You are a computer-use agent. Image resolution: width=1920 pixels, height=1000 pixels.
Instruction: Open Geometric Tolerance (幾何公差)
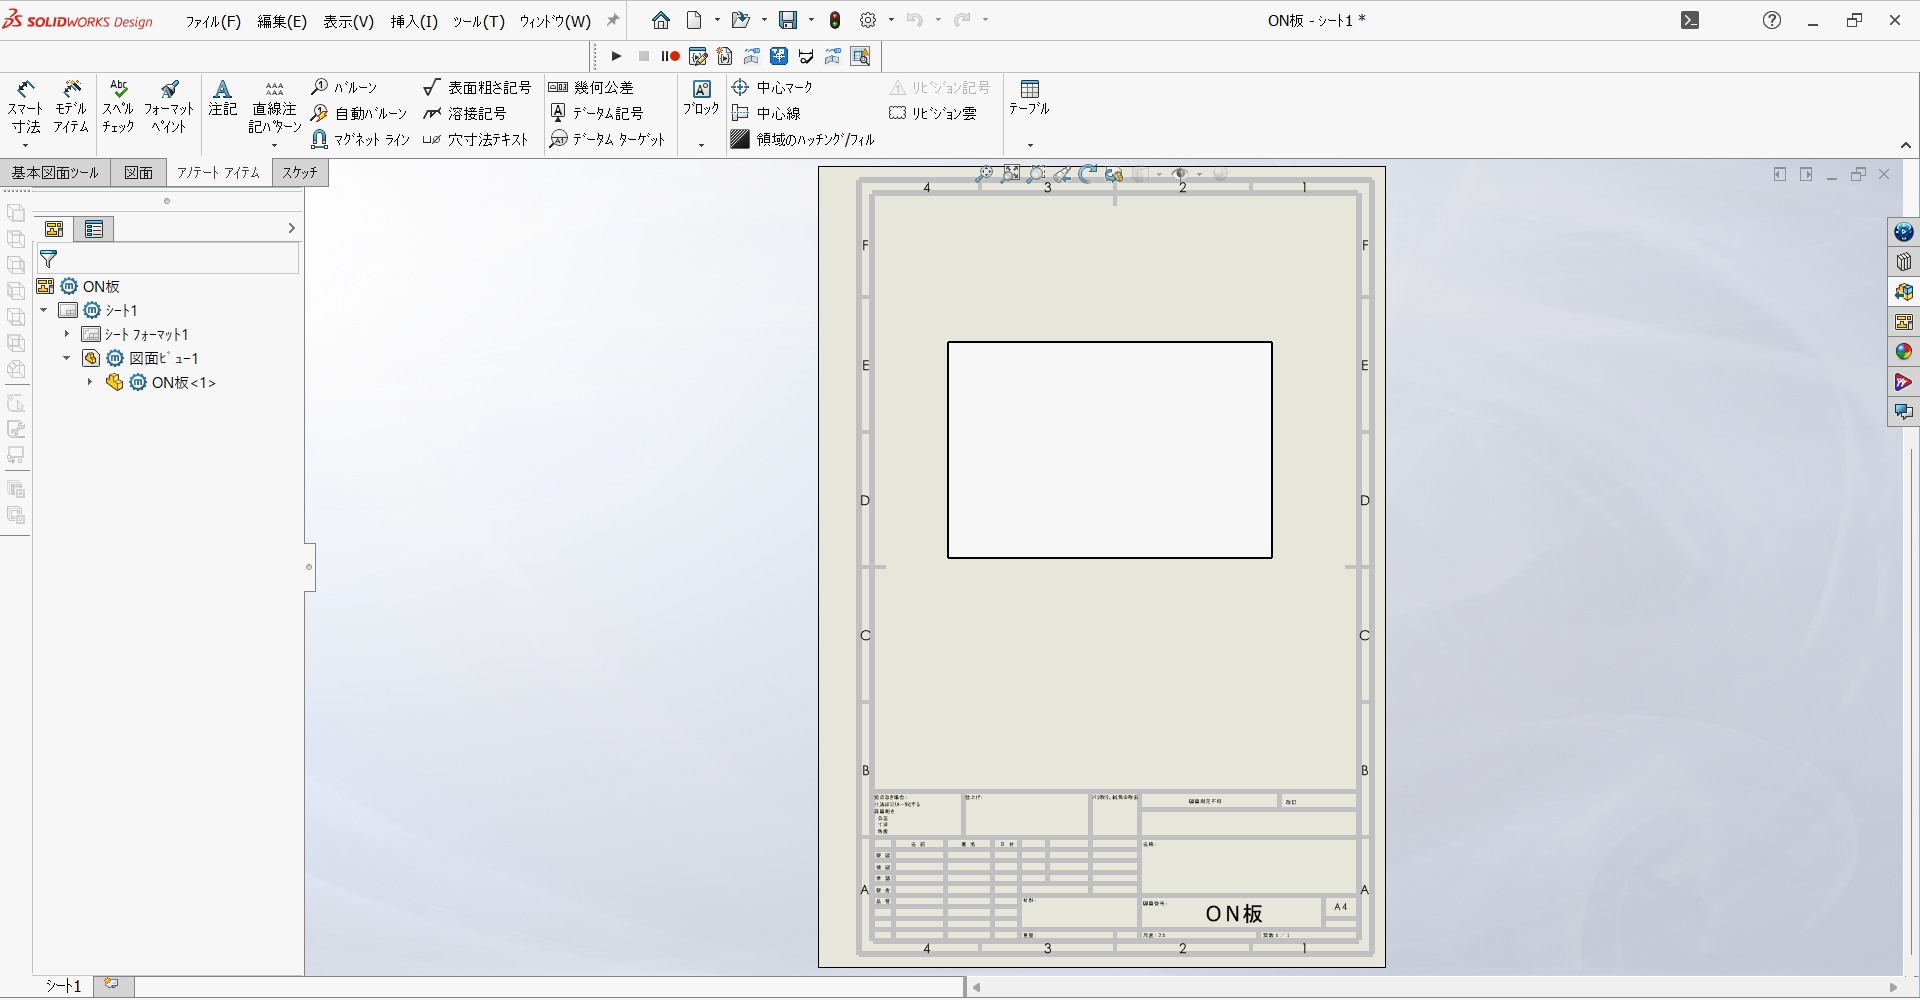[591, 88]
